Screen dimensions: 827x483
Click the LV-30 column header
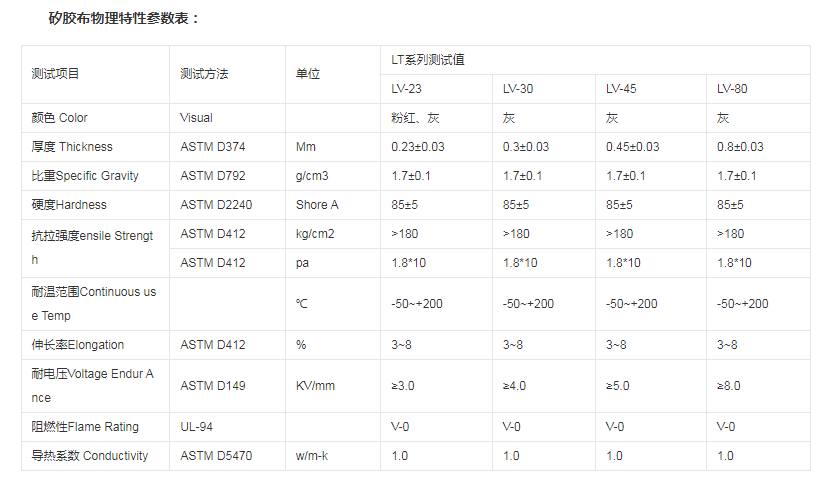pos(518,89)
